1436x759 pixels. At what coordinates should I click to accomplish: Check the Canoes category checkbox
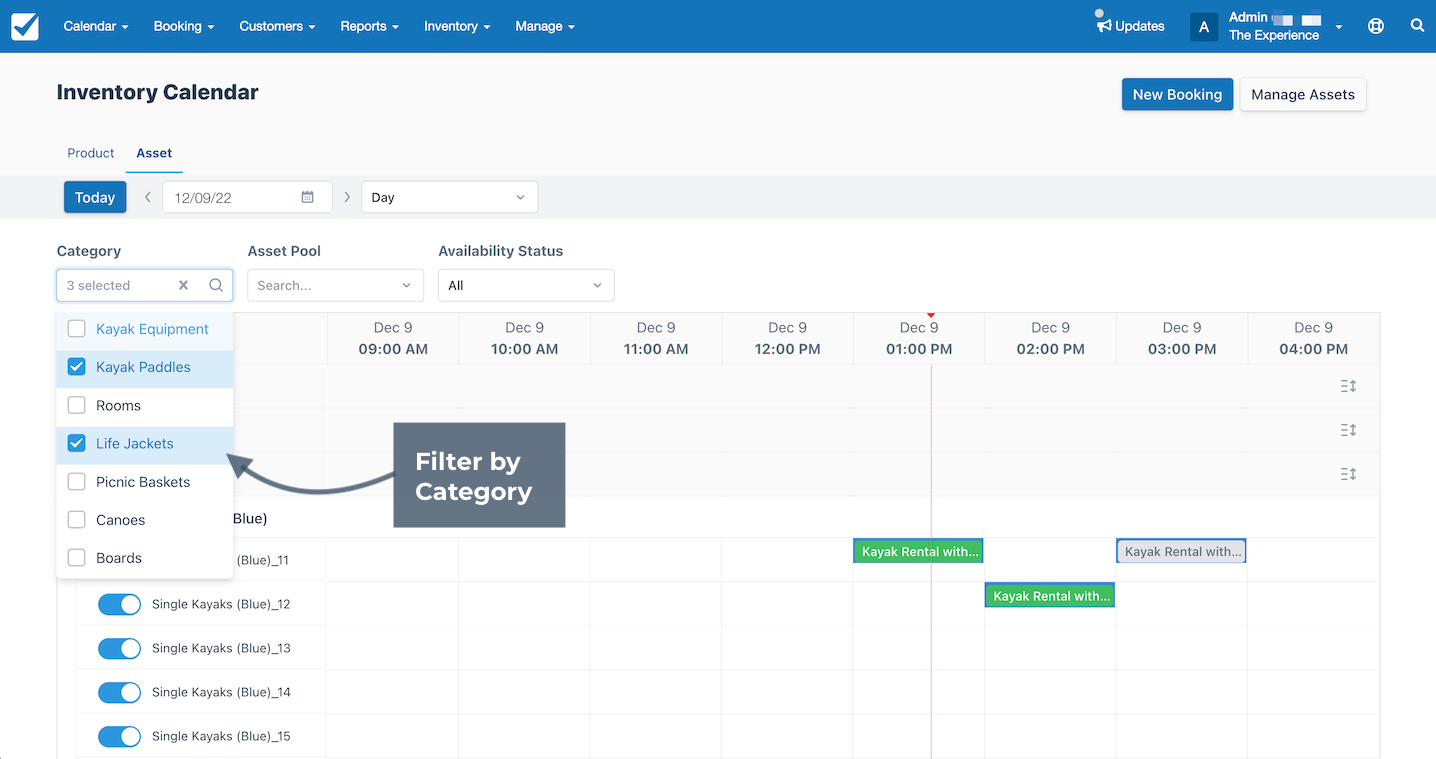pyautogui.click(x=76, y=520)
